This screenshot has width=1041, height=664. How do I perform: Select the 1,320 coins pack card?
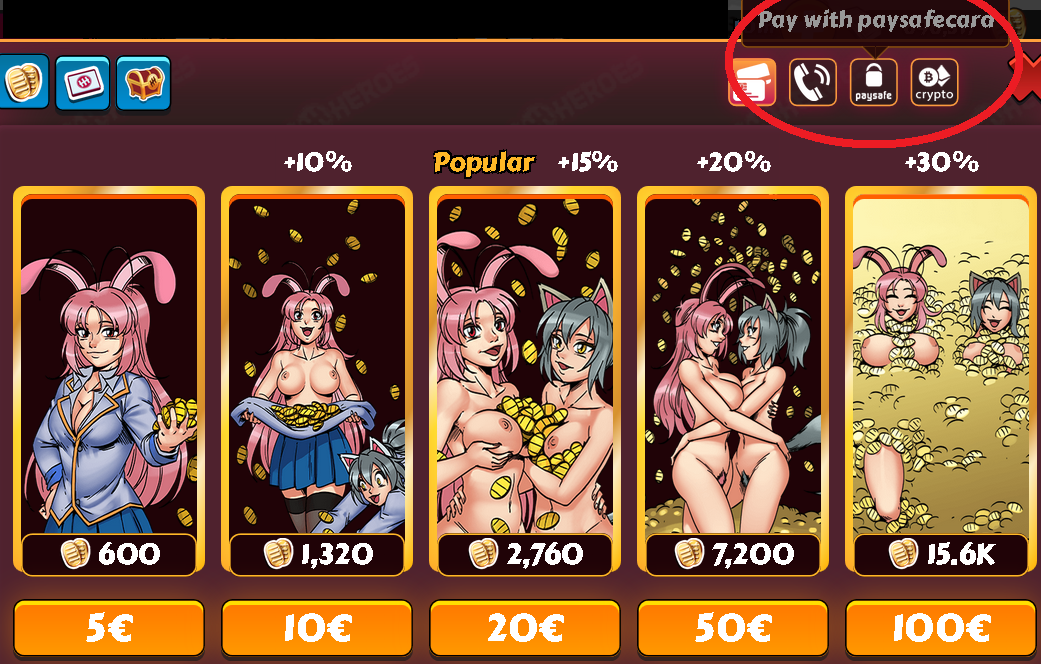point(317,381)
